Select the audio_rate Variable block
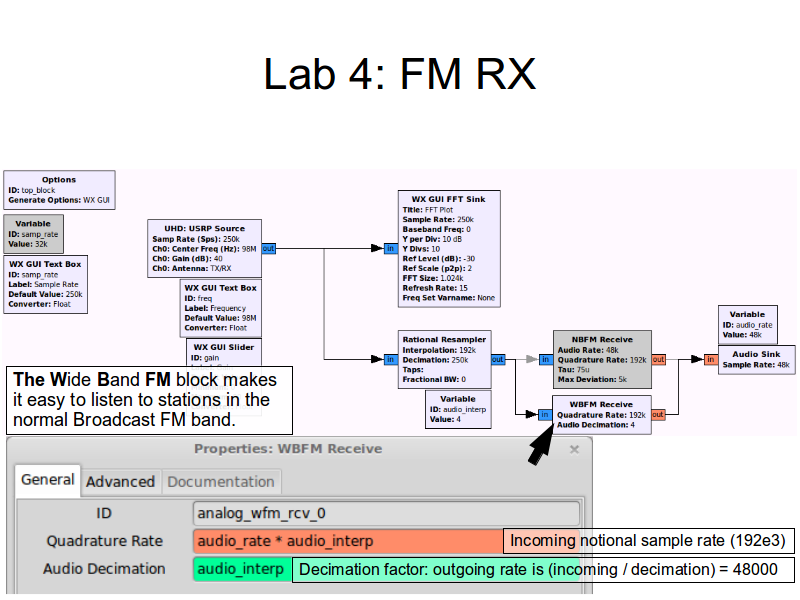 [746, 325]
